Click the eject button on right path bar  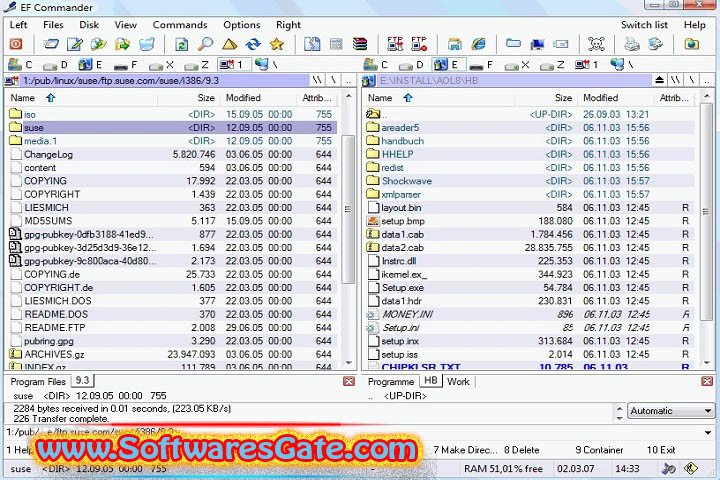(x=659, y=80)
